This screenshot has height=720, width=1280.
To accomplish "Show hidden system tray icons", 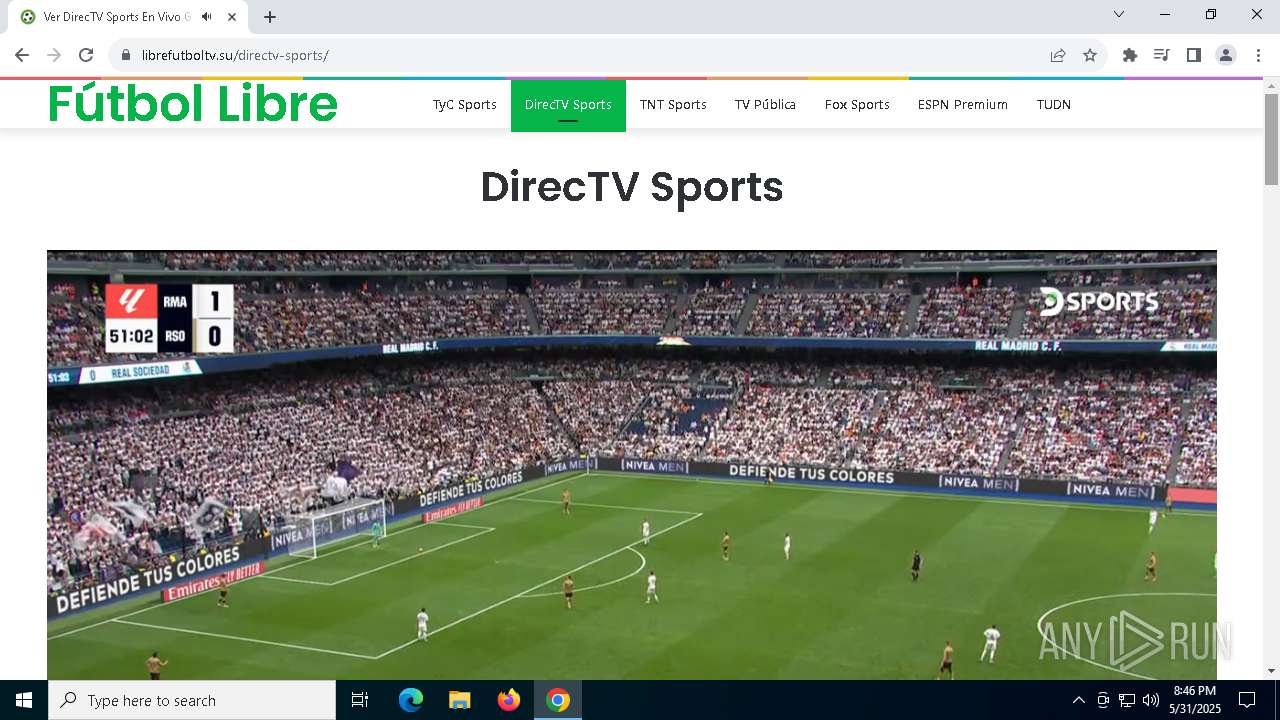I will [x=1078, y=700].
